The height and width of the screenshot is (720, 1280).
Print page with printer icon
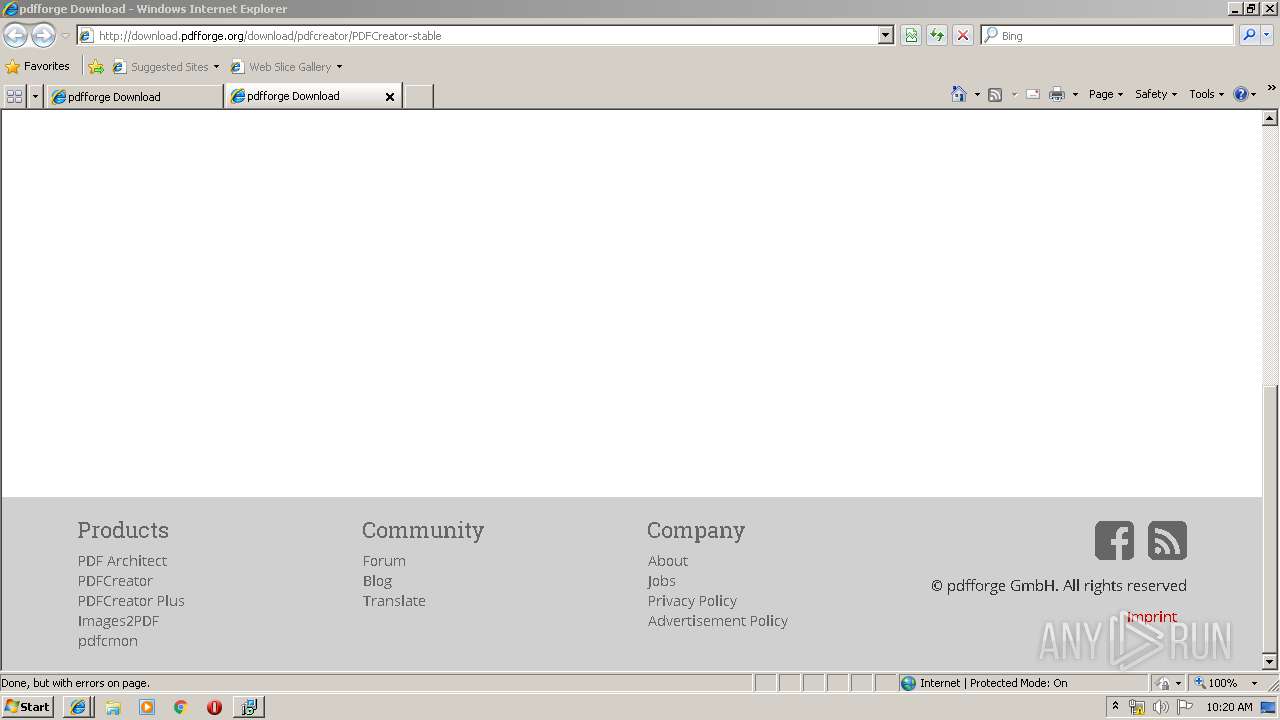coord(1057,94)
